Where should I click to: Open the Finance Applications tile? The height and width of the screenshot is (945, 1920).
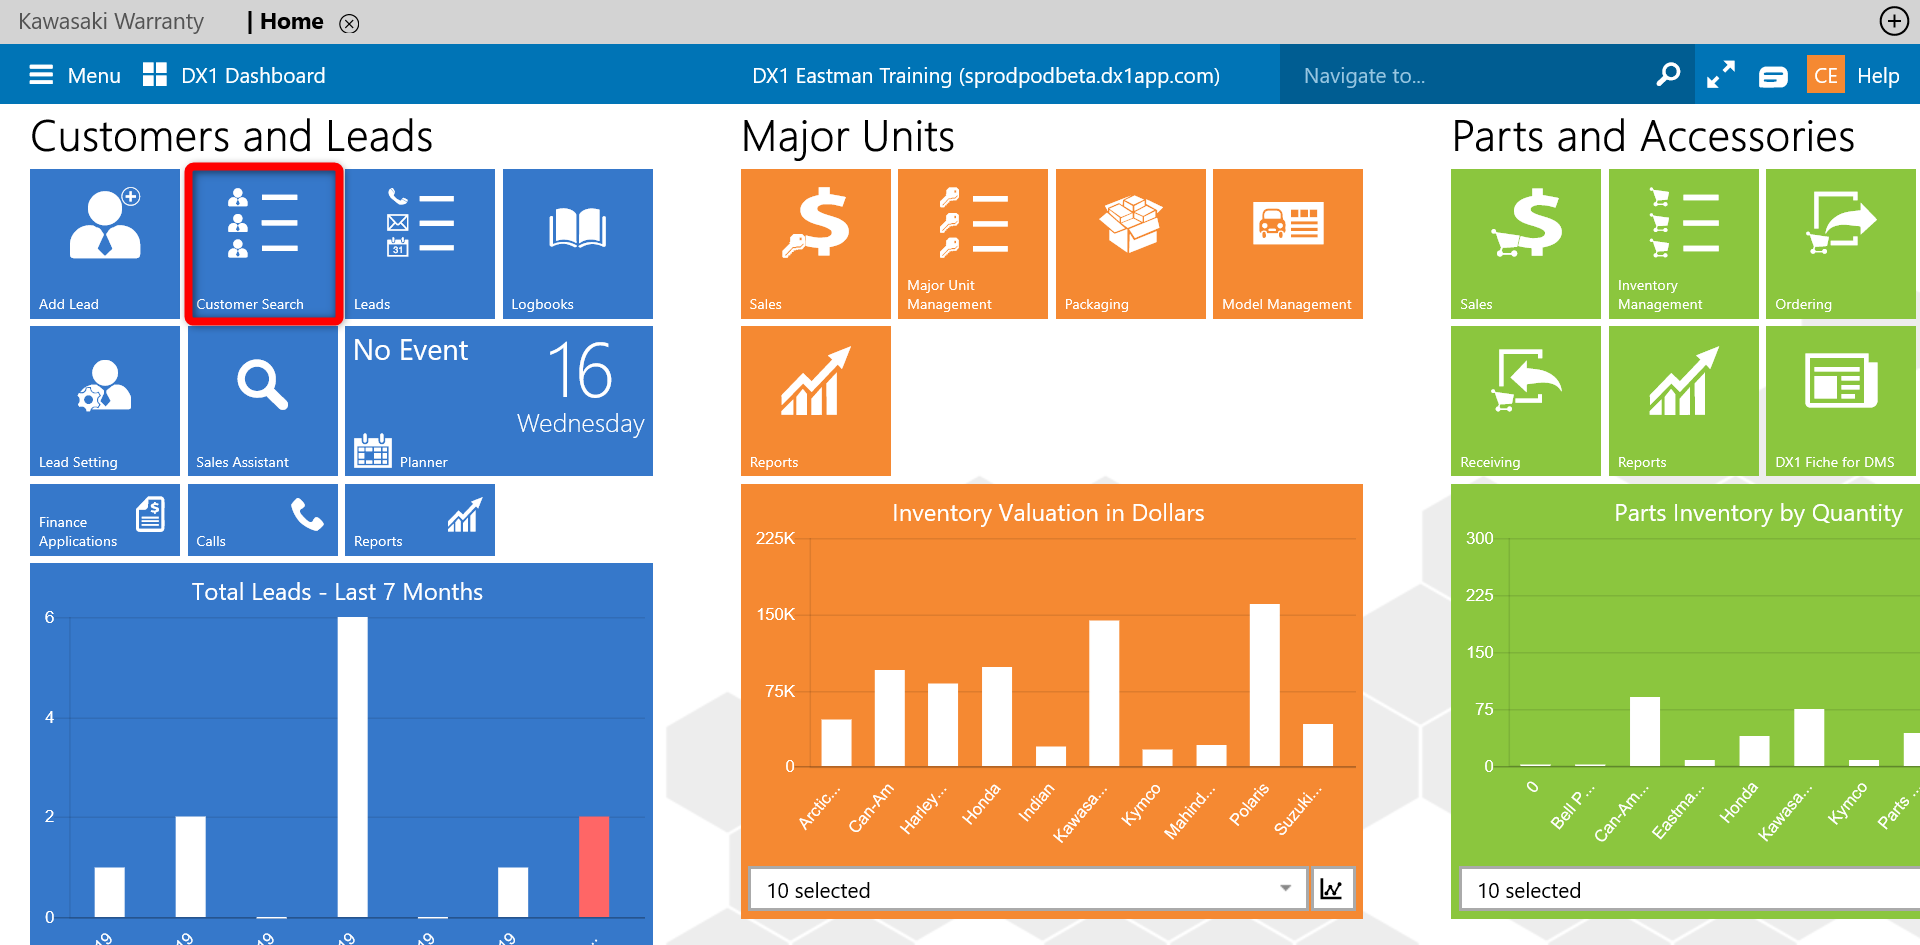point(105,520)
